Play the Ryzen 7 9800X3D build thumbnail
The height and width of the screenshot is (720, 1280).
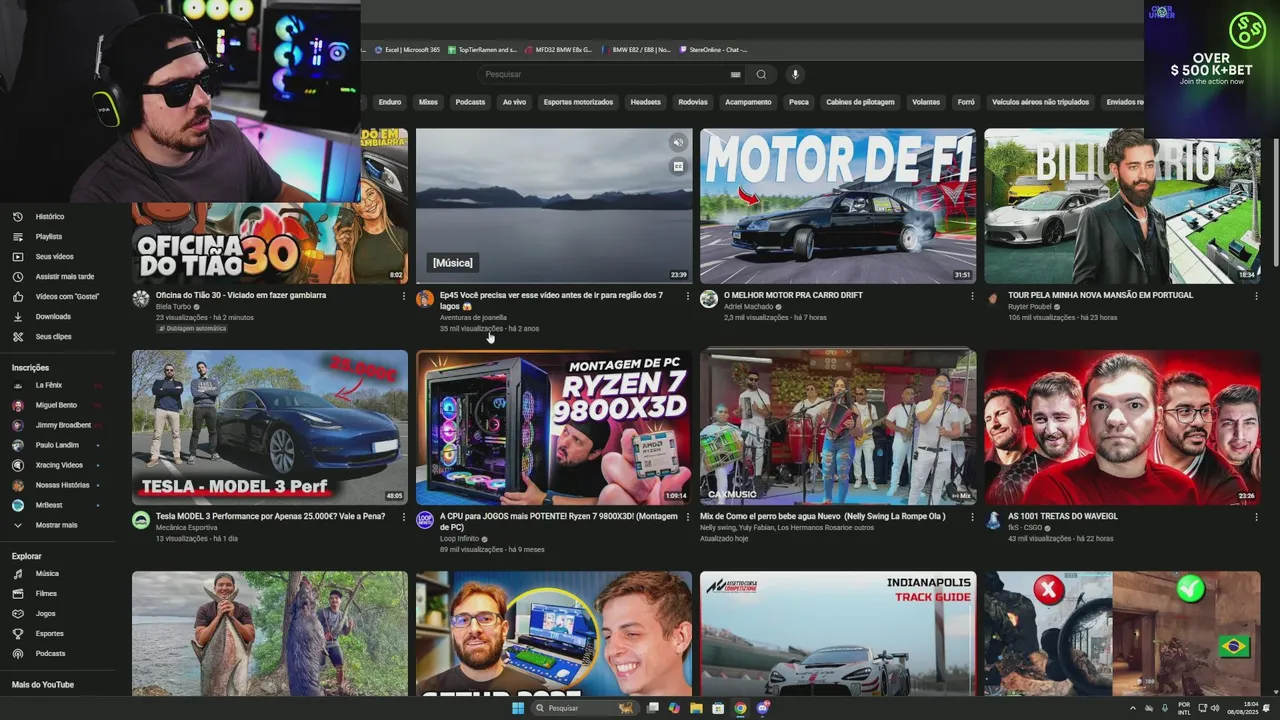pyautogui.click(x=554, y=427)
